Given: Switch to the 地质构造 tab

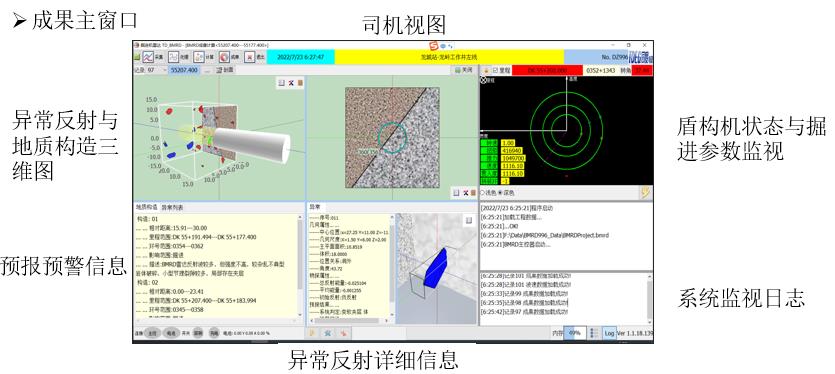Looking at the screenshot, I should [146, 207].
